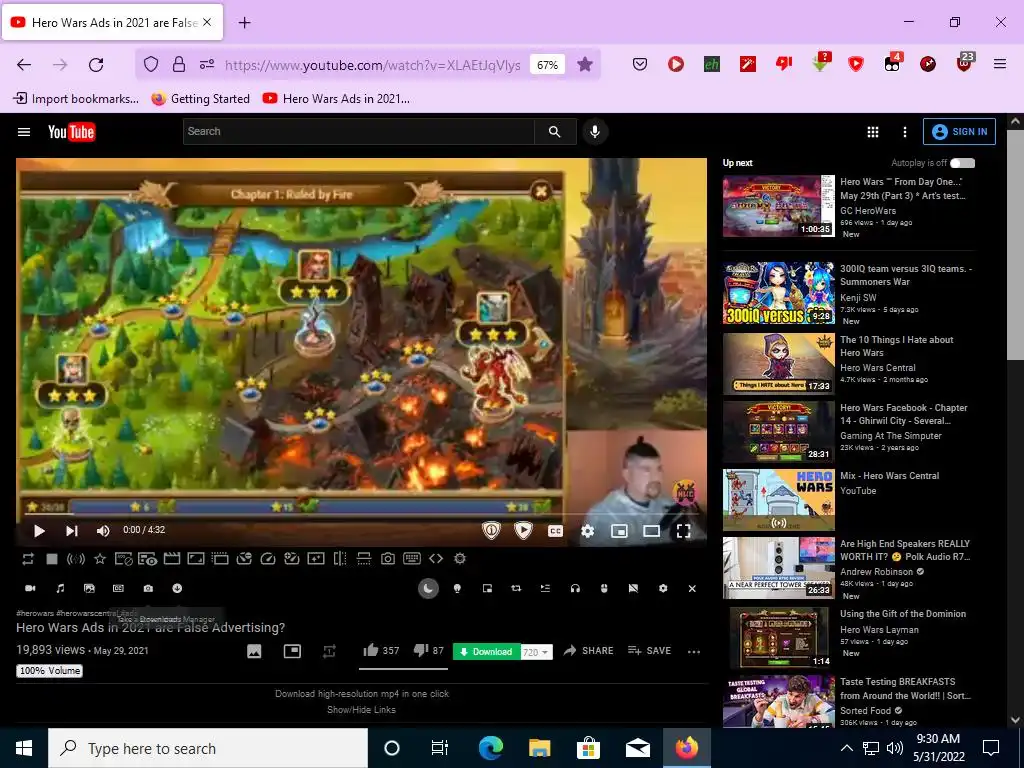Click the video camera icon in second row

click(x=30, y=588)
